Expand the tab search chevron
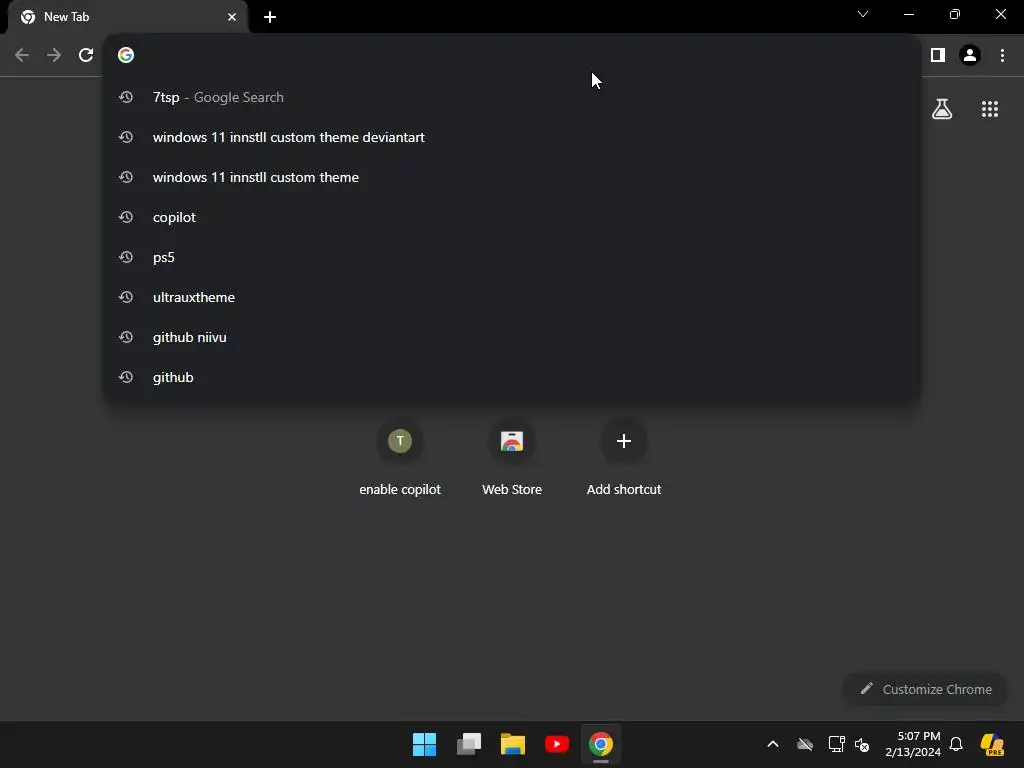Screen dimensions: 1024x768 (863, 14)
